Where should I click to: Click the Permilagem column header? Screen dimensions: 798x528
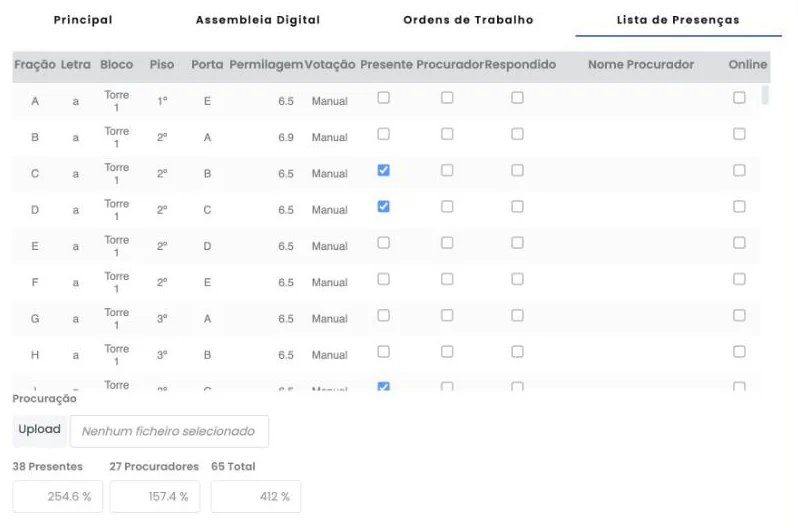point(266,65)
